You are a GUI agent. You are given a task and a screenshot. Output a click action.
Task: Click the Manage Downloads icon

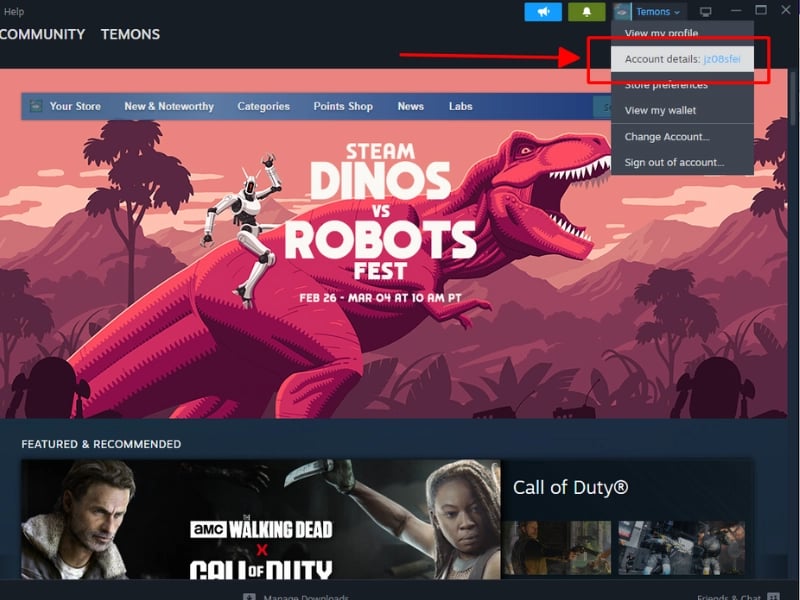249,596
